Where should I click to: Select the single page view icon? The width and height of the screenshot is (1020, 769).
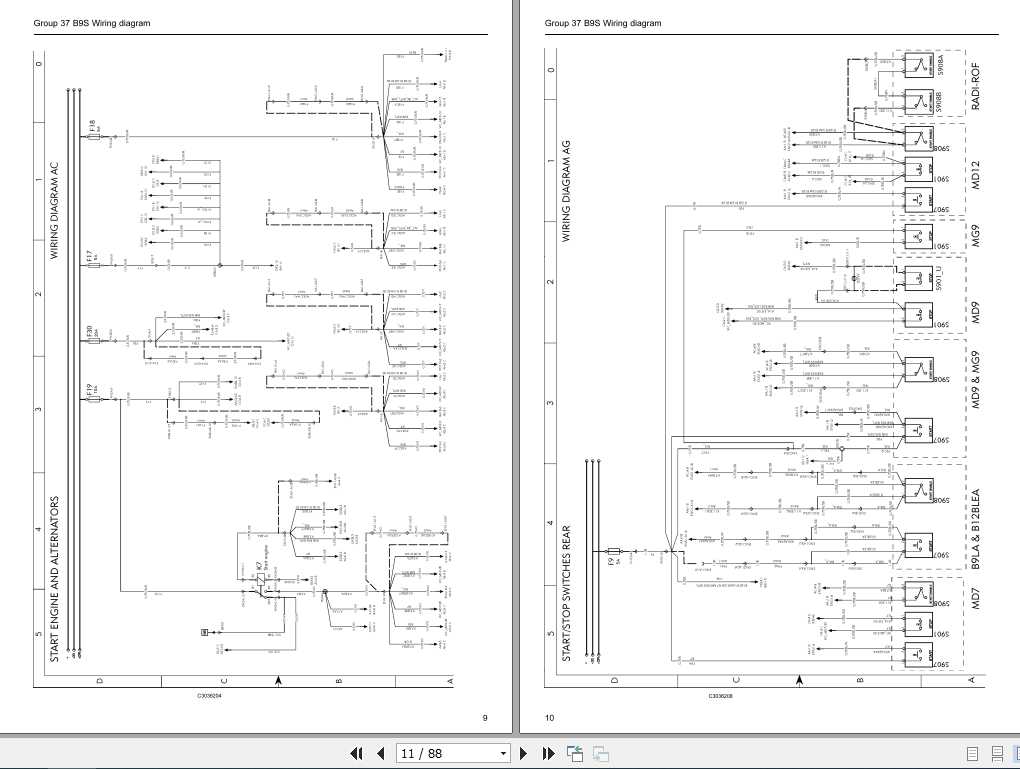970,753
